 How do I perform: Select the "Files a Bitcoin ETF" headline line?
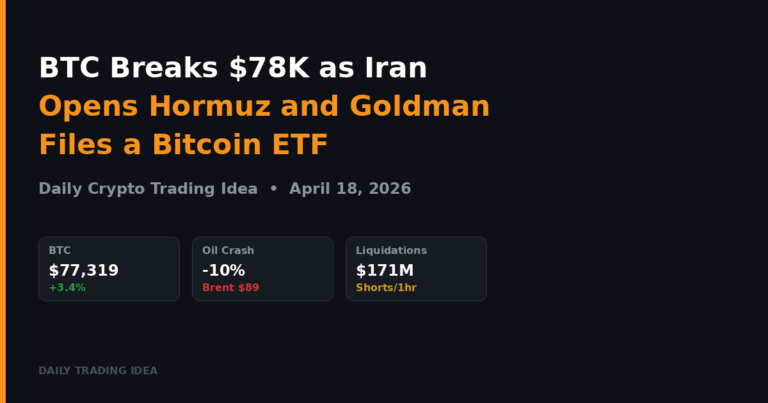(x=183, y=144)
